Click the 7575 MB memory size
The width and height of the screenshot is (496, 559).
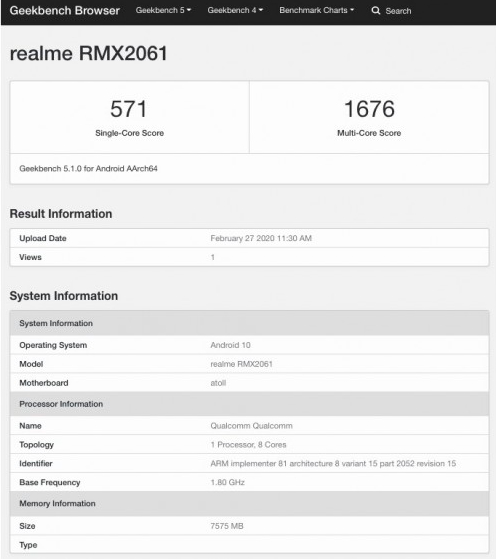click(227, 526)
